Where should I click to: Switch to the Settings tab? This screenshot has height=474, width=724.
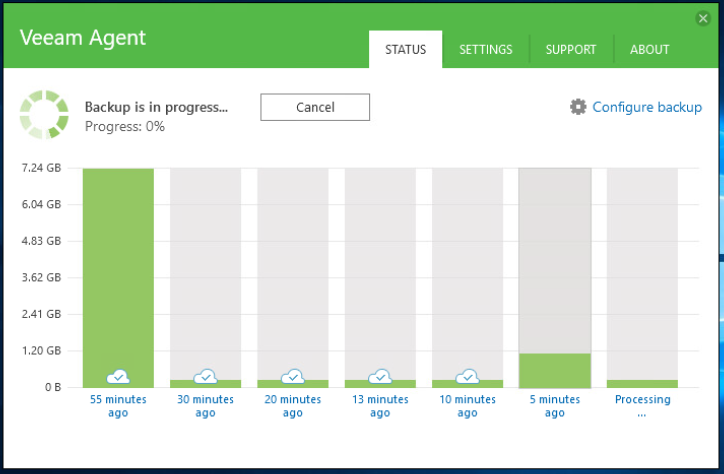tap(486, 49)
